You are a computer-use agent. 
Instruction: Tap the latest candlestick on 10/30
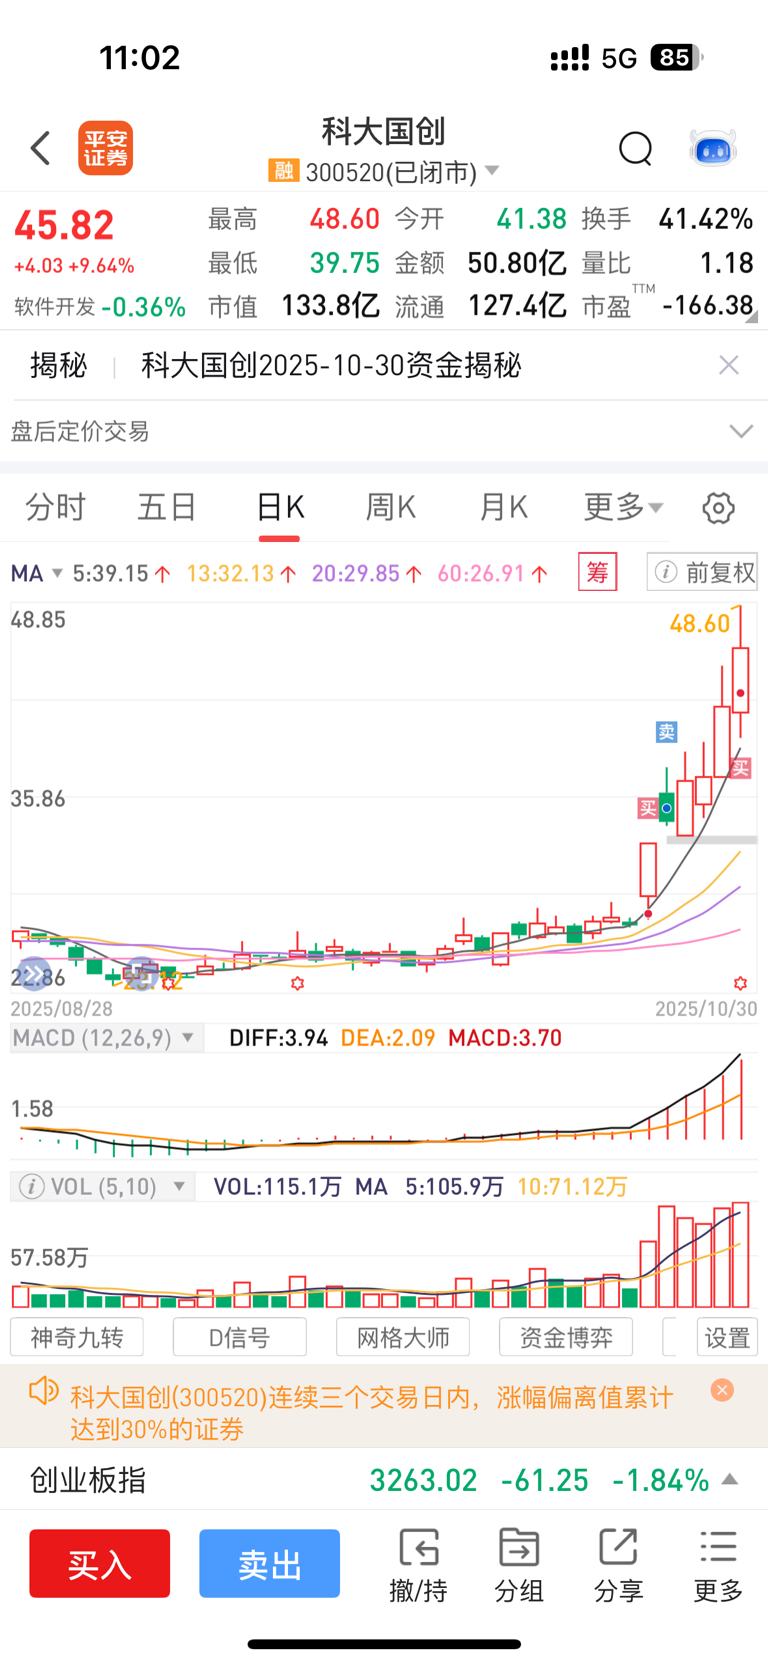click(x=741, y=680)
